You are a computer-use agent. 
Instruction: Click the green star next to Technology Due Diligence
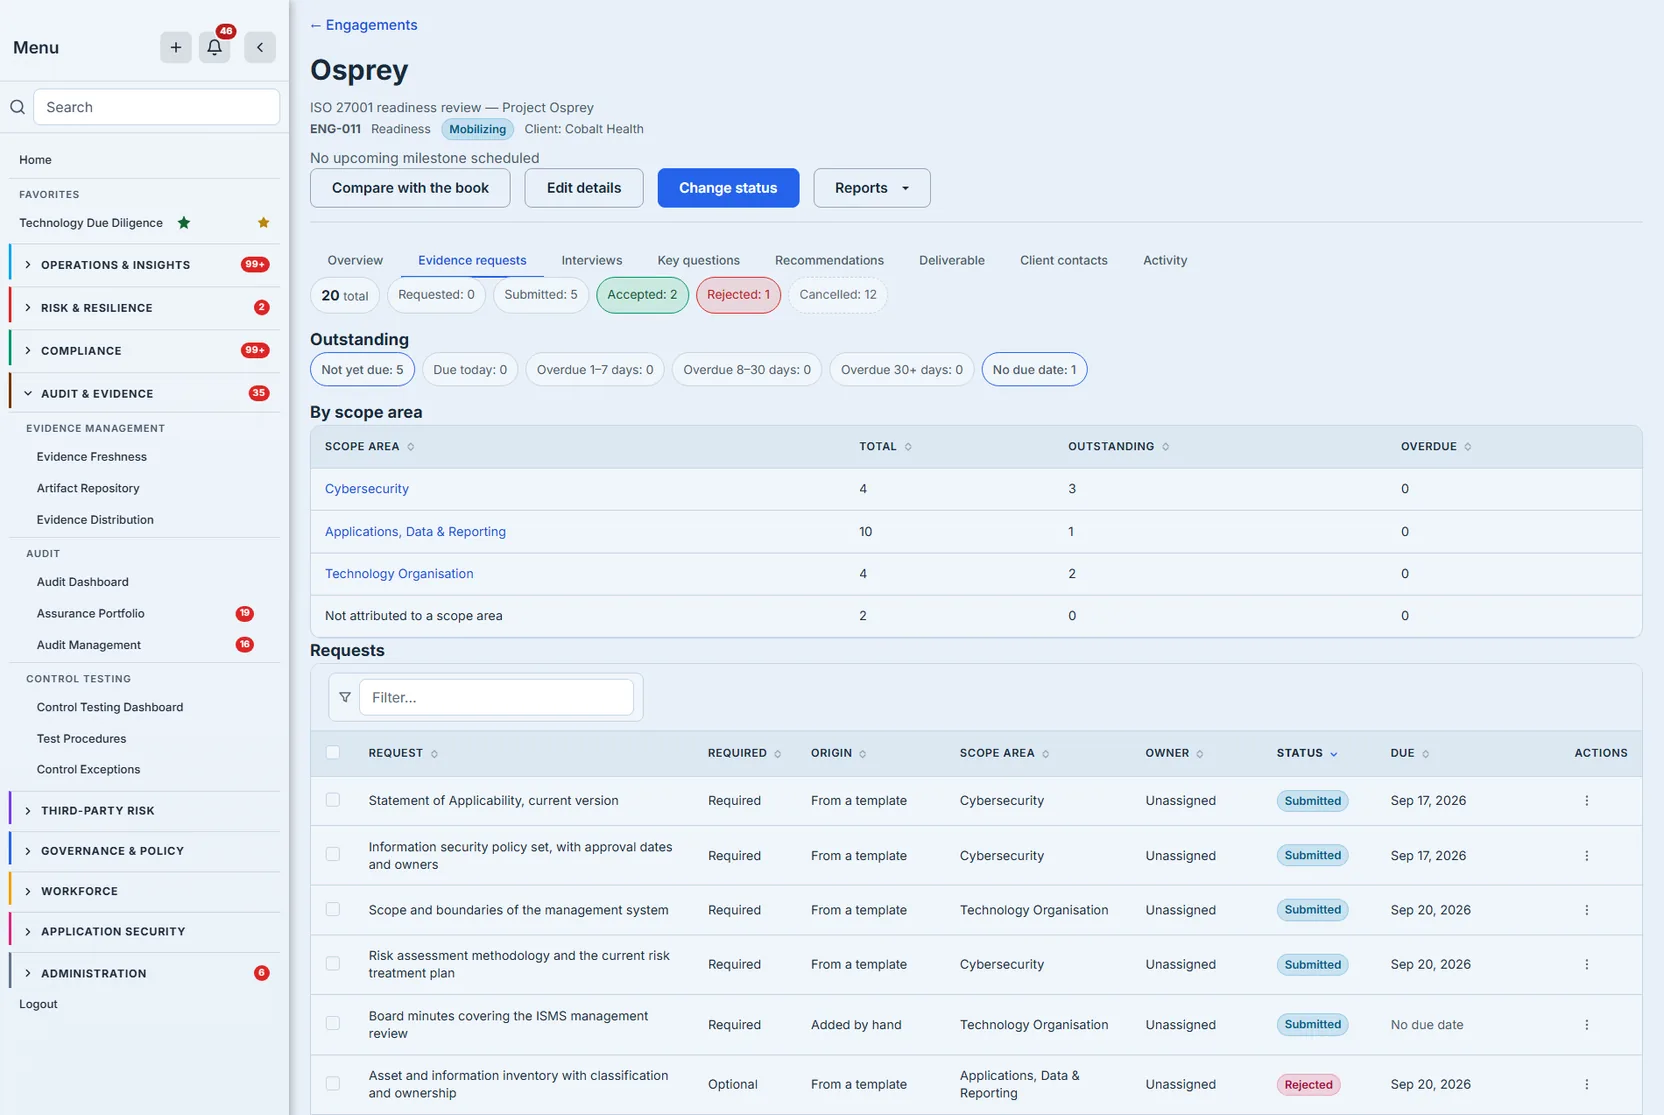tap(184, 223)
